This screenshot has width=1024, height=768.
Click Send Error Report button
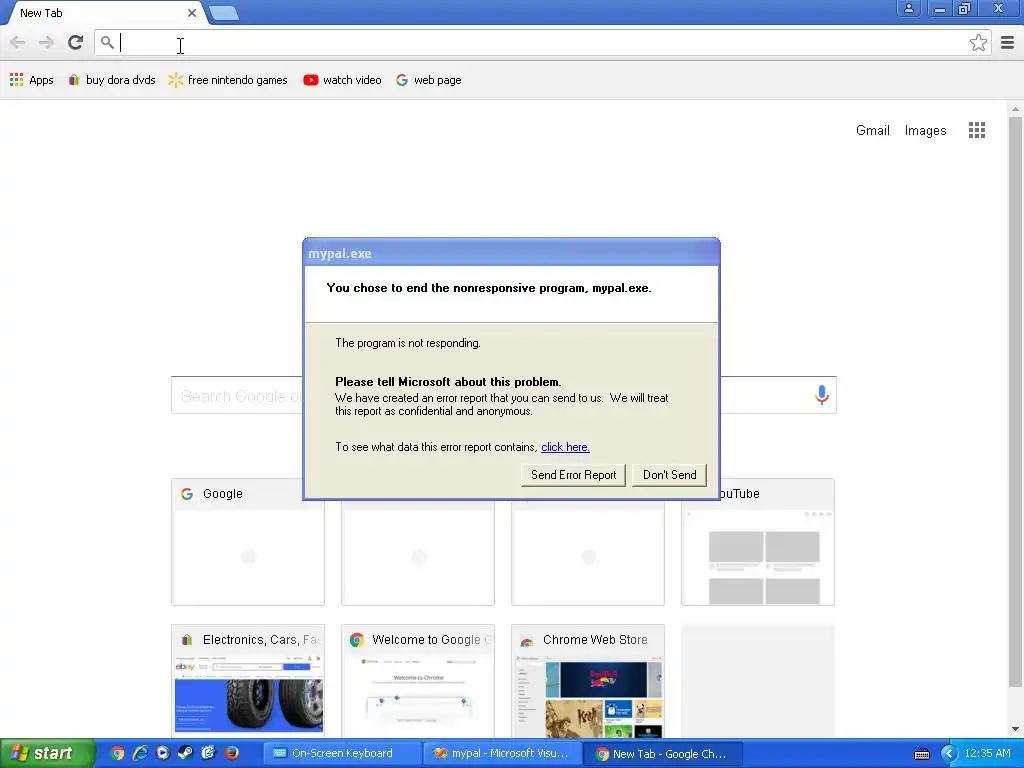(573, 475)
